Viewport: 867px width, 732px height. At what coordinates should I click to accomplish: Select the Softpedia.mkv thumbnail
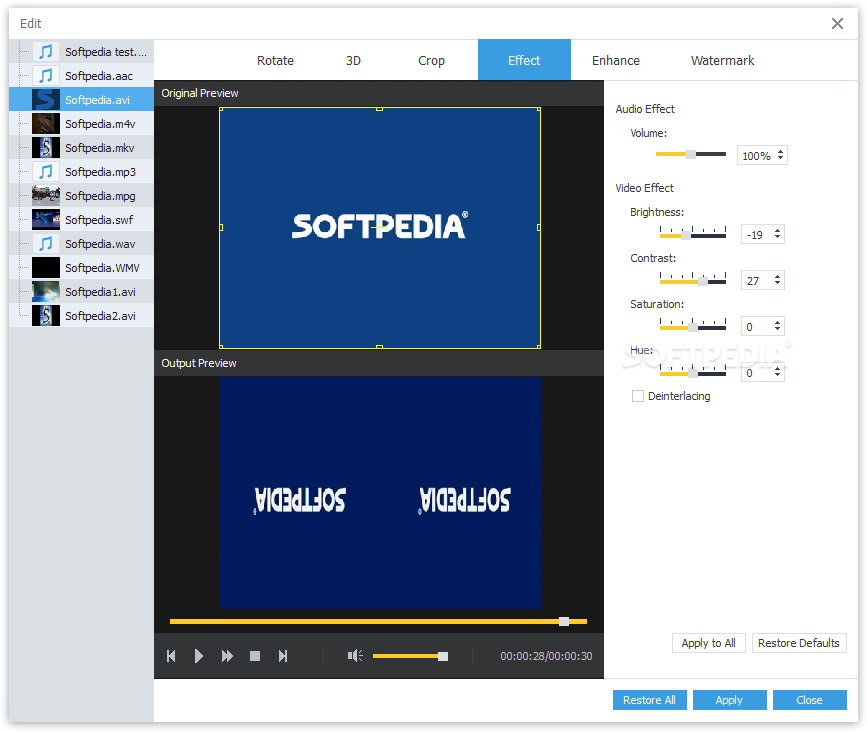(46, 148)
